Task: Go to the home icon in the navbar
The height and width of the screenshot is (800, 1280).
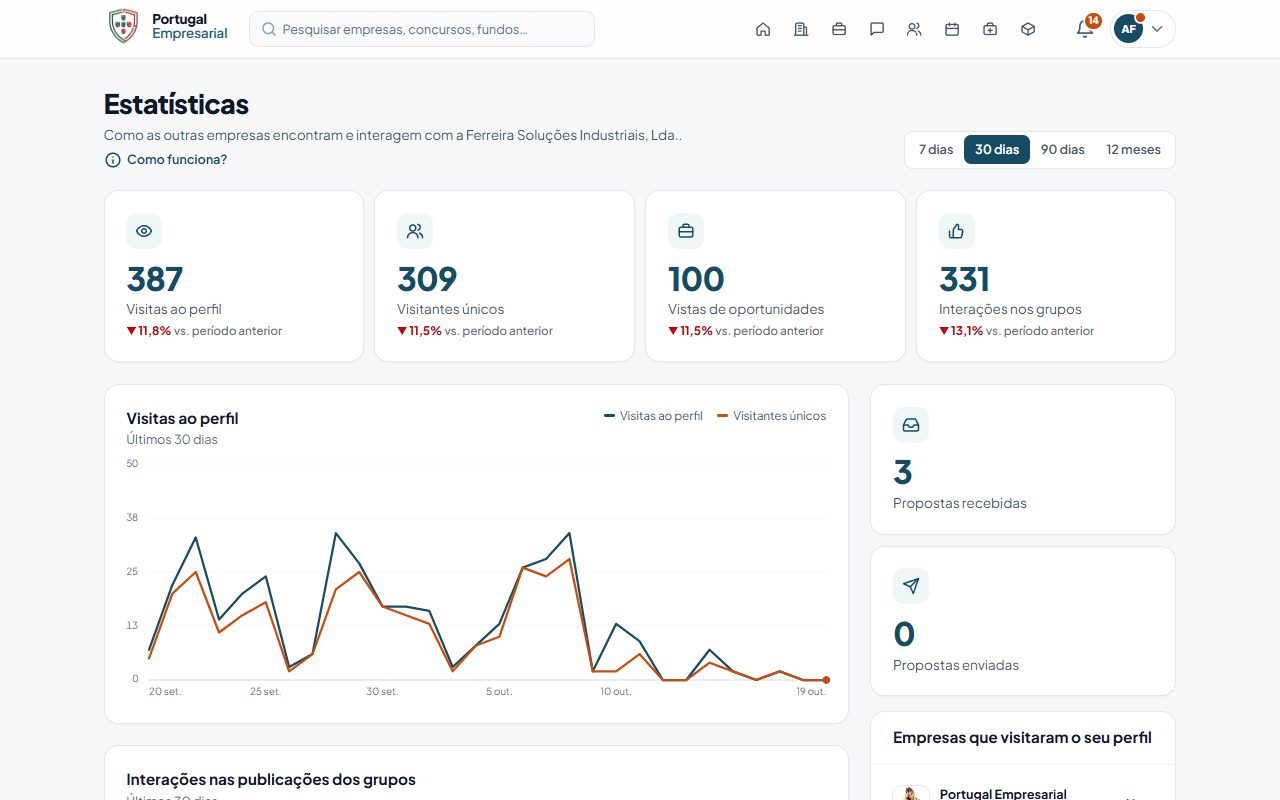Action: (x=763, y=29)
